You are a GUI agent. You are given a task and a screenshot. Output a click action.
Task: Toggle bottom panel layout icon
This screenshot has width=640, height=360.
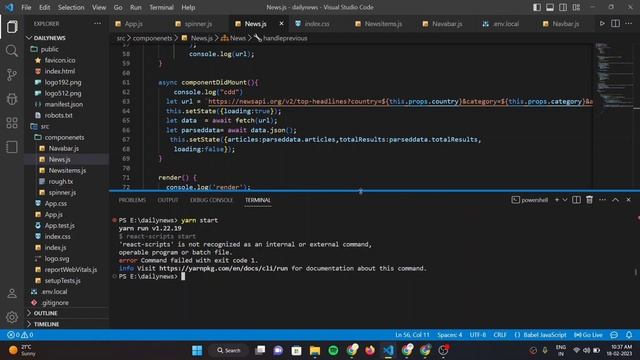tap(550, 7)
